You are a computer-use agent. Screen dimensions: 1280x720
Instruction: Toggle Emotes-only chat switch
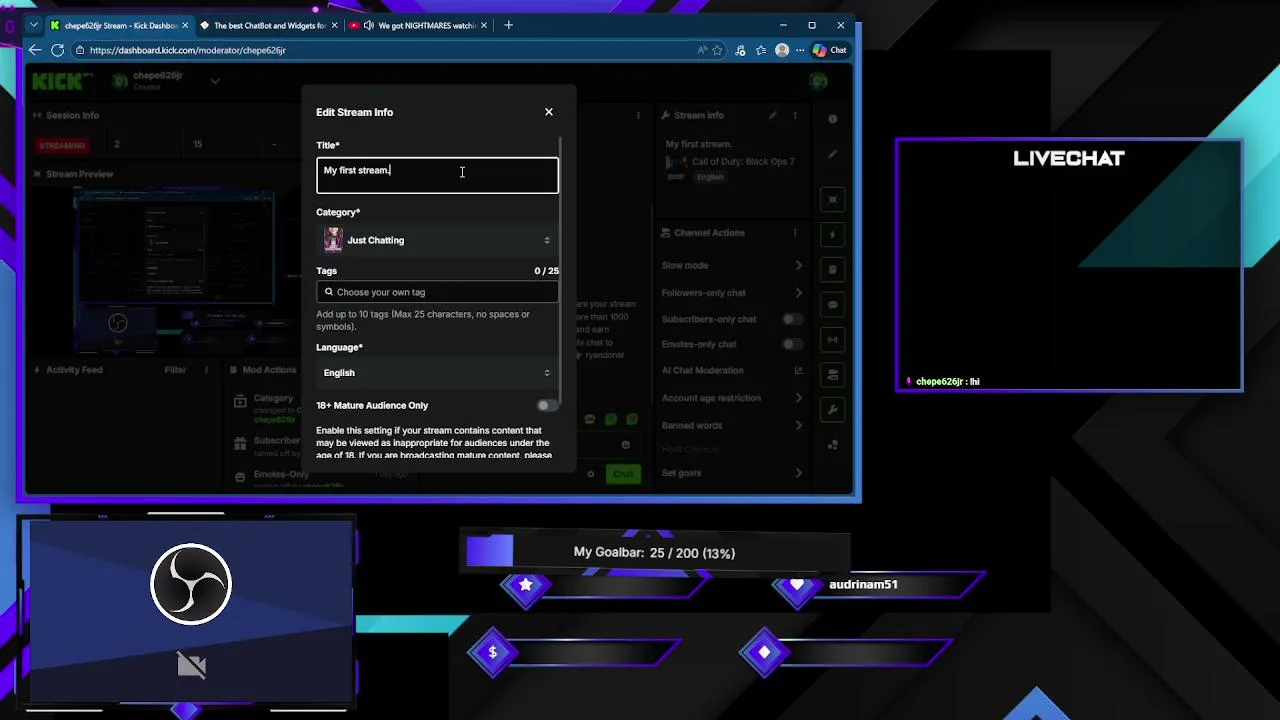pyautogui.click(x=792, y=344)
